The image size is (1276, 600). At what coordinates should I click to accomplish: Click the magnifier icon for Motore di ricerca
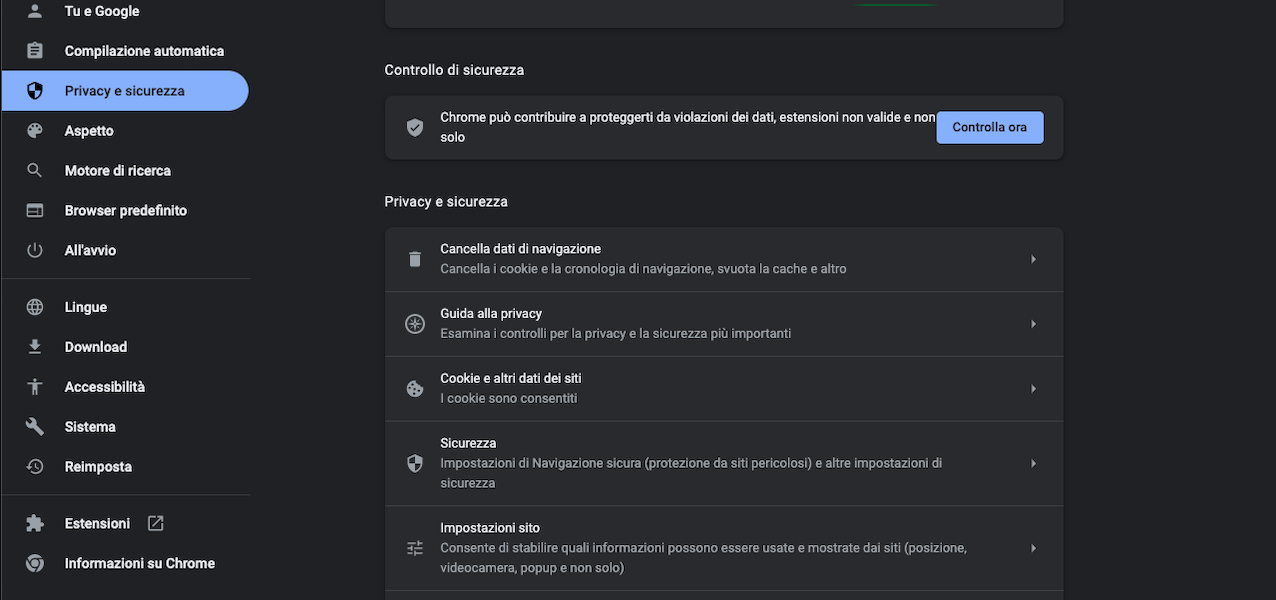tap(35, 171)
